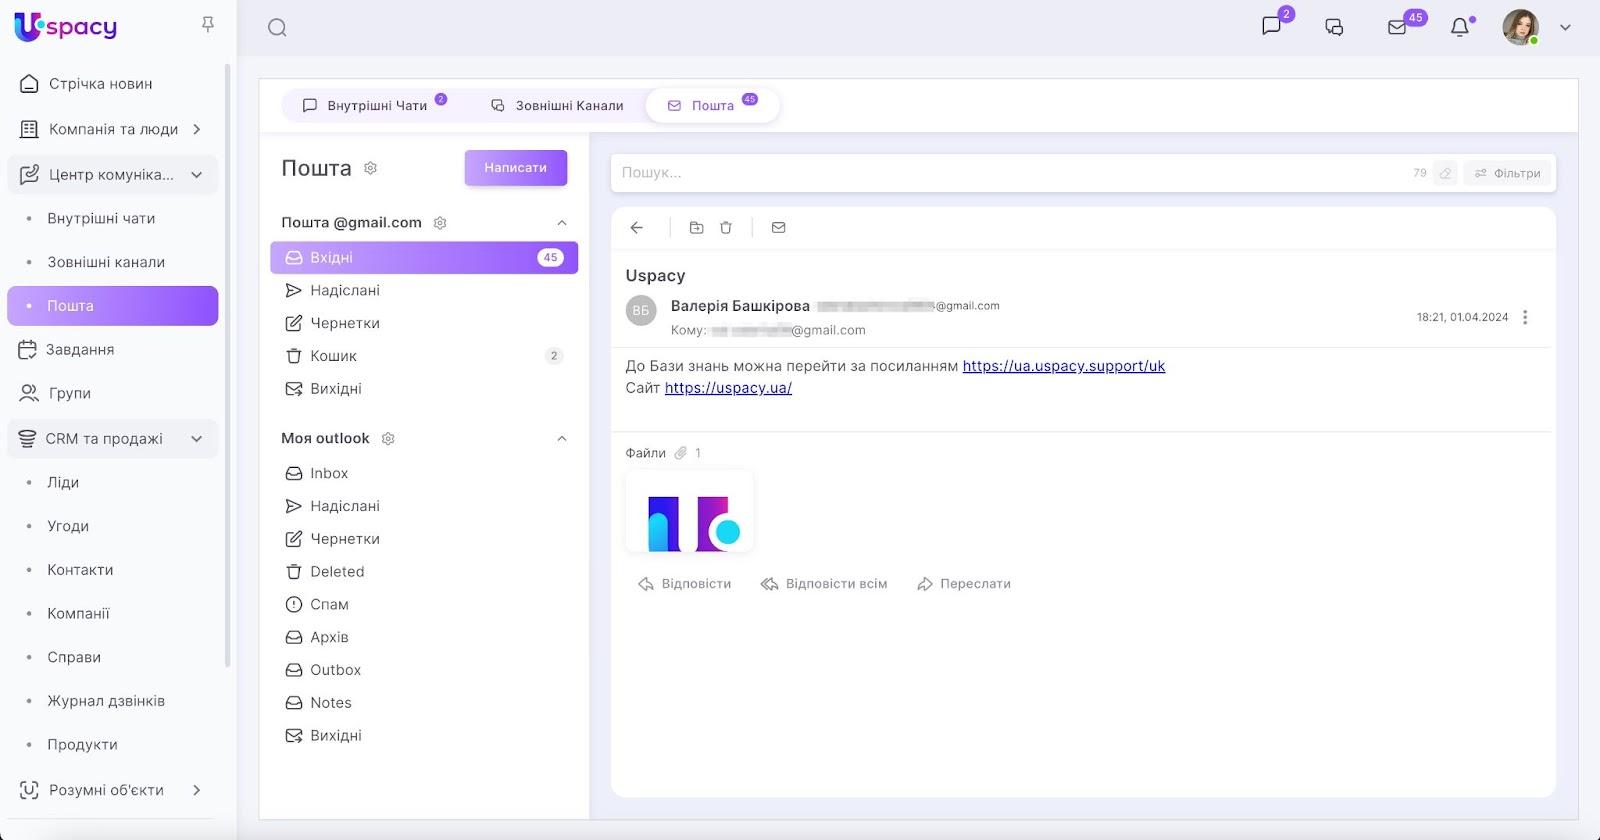Open the ua.uspacy.support/uk link
The width and height of the screenshot is (1600, 840).
click(x=1064, y=366)
